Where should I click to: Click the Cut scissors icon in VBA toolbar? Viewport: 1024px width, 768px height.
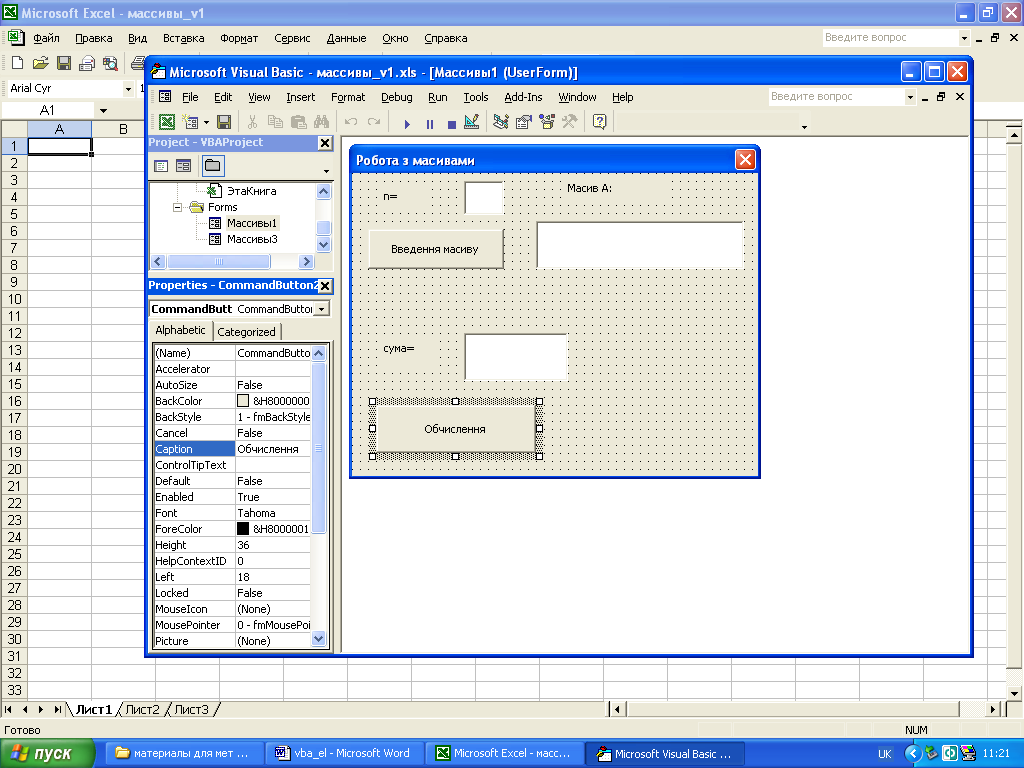[x=253, y=121]
